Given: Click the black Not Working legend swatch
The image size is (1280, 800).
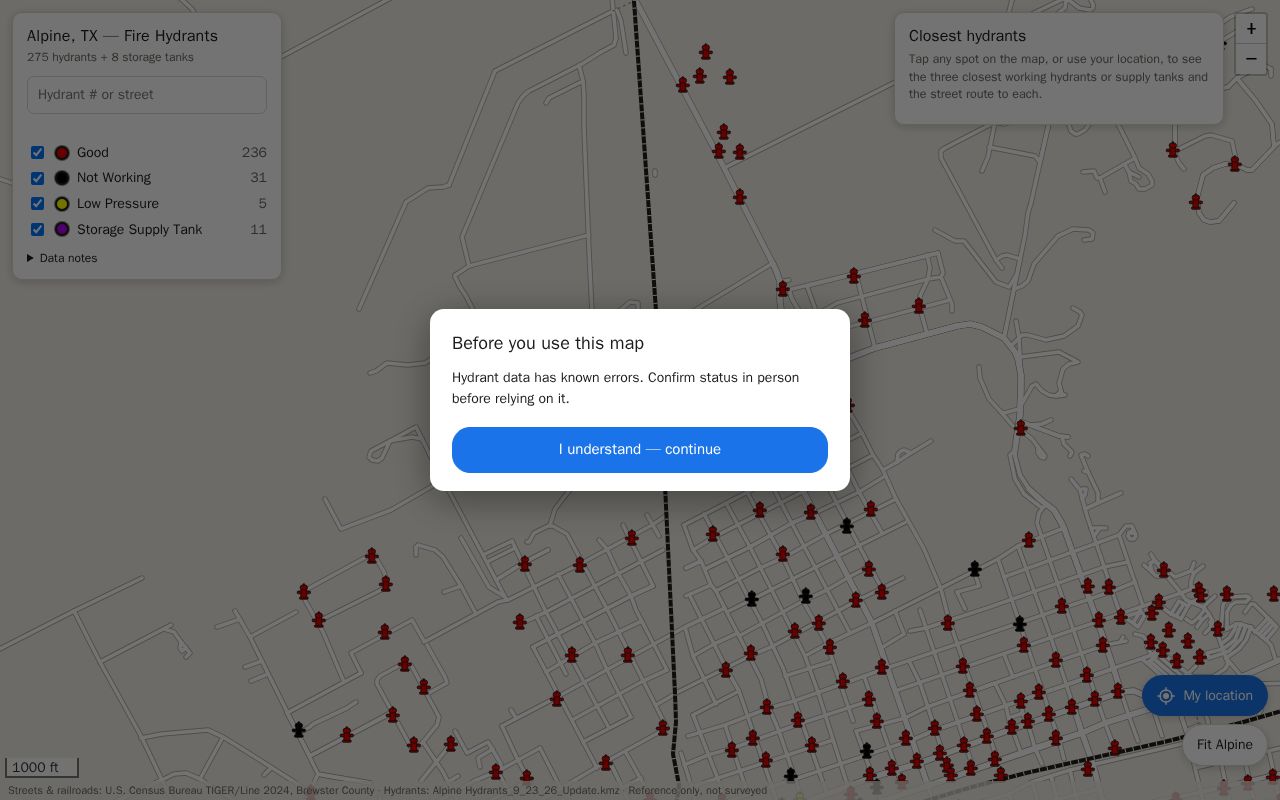Looking at the screenshot, I should [x=62, y=178].
